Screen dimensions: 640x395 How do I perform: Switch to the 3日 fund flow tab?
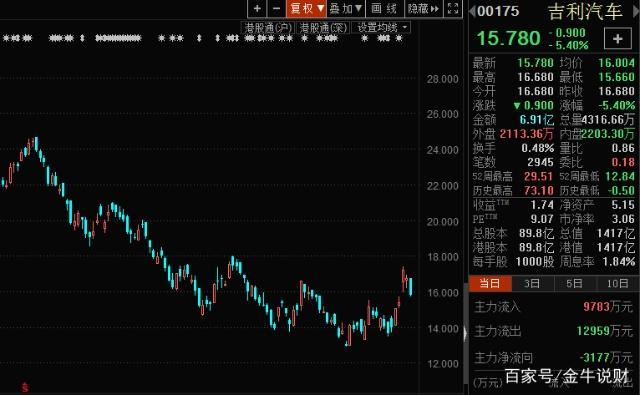click(x=532, y=283)
